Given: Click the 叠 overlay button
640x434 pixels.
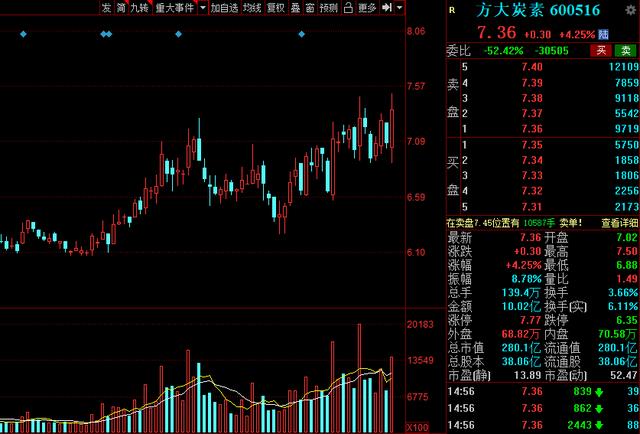Looking at the screenshot, I should point(296,7).
